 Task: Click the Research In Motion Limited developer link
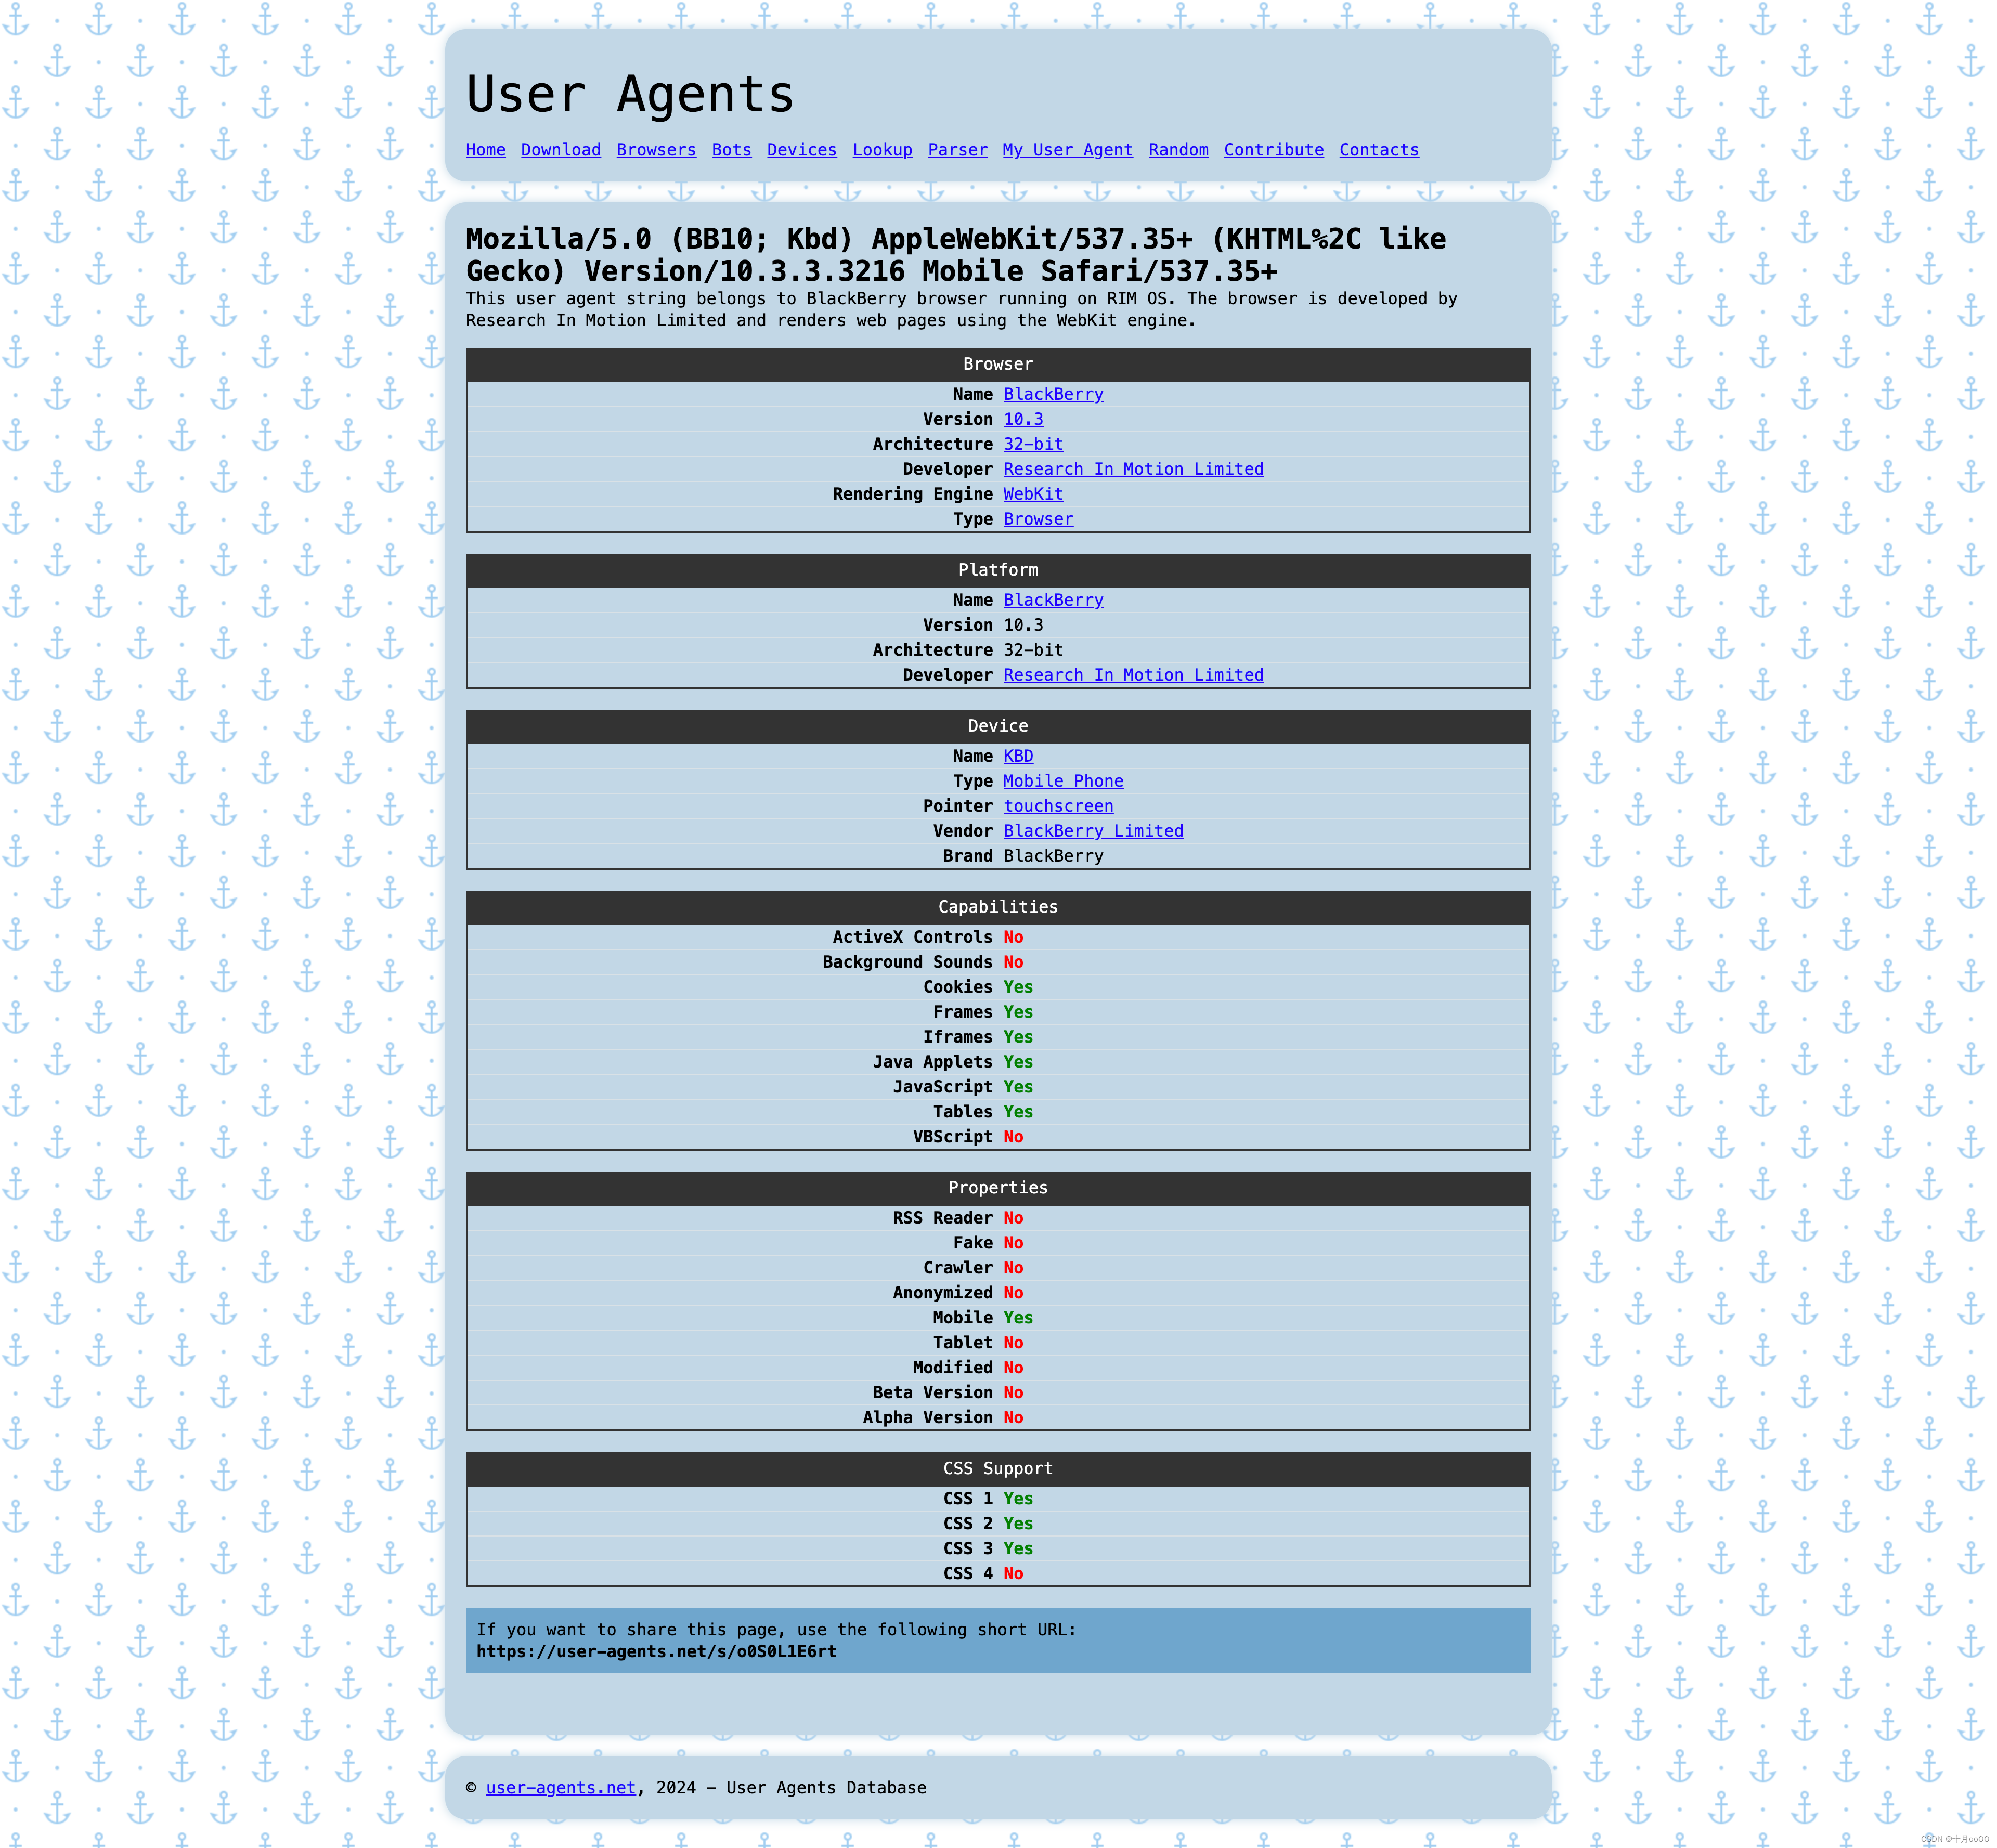[x=1133, y=468]
